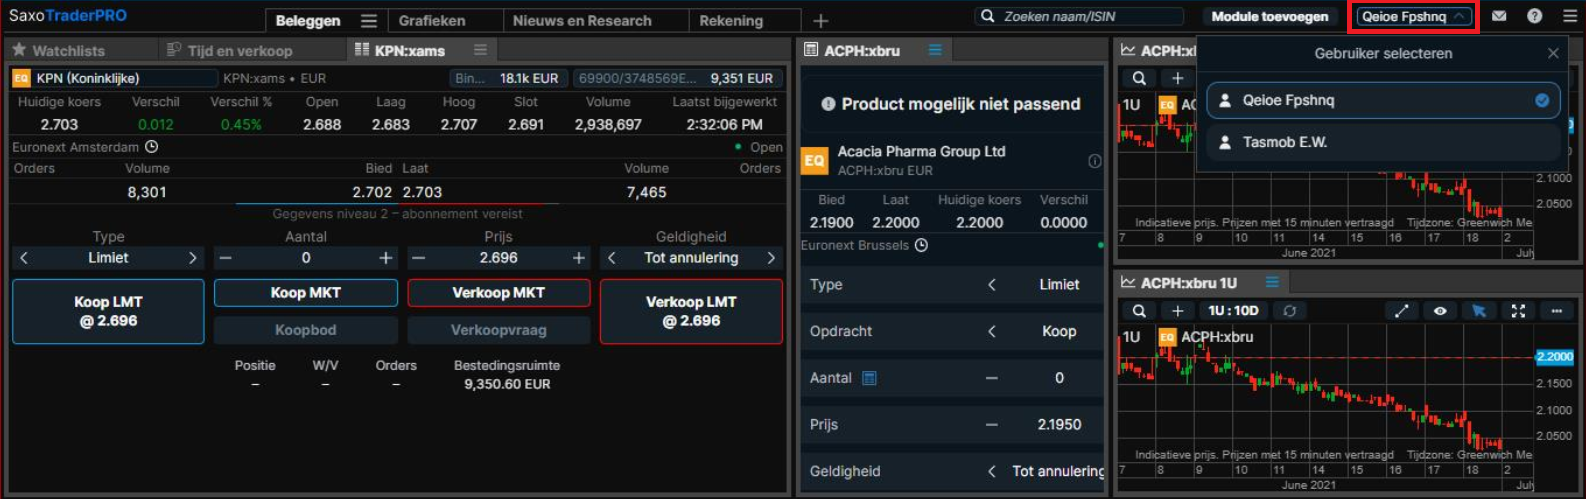Search instrument in lower ACPH chart toolbar
Screen dimensions: 1586x499
1139,311
